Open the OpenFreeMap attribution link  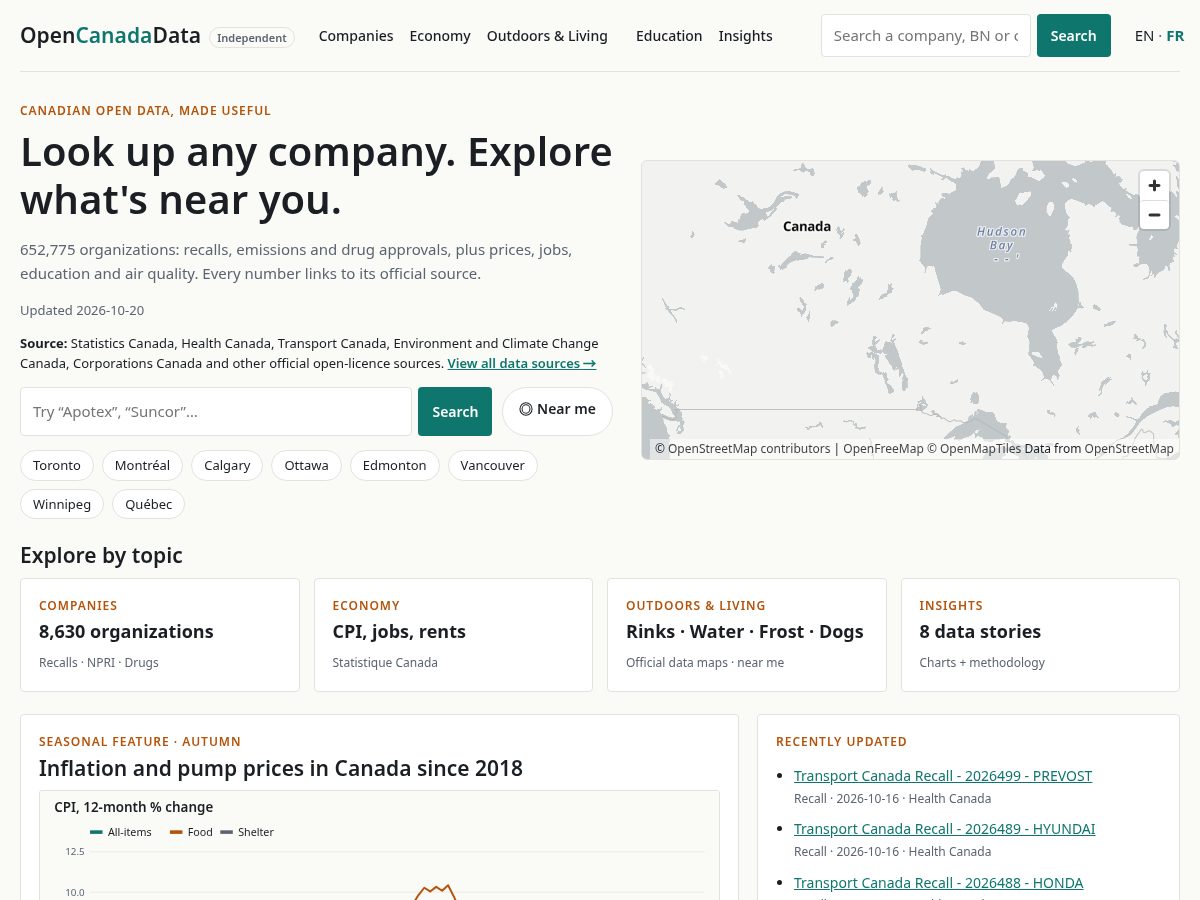(x=883, y=449)
